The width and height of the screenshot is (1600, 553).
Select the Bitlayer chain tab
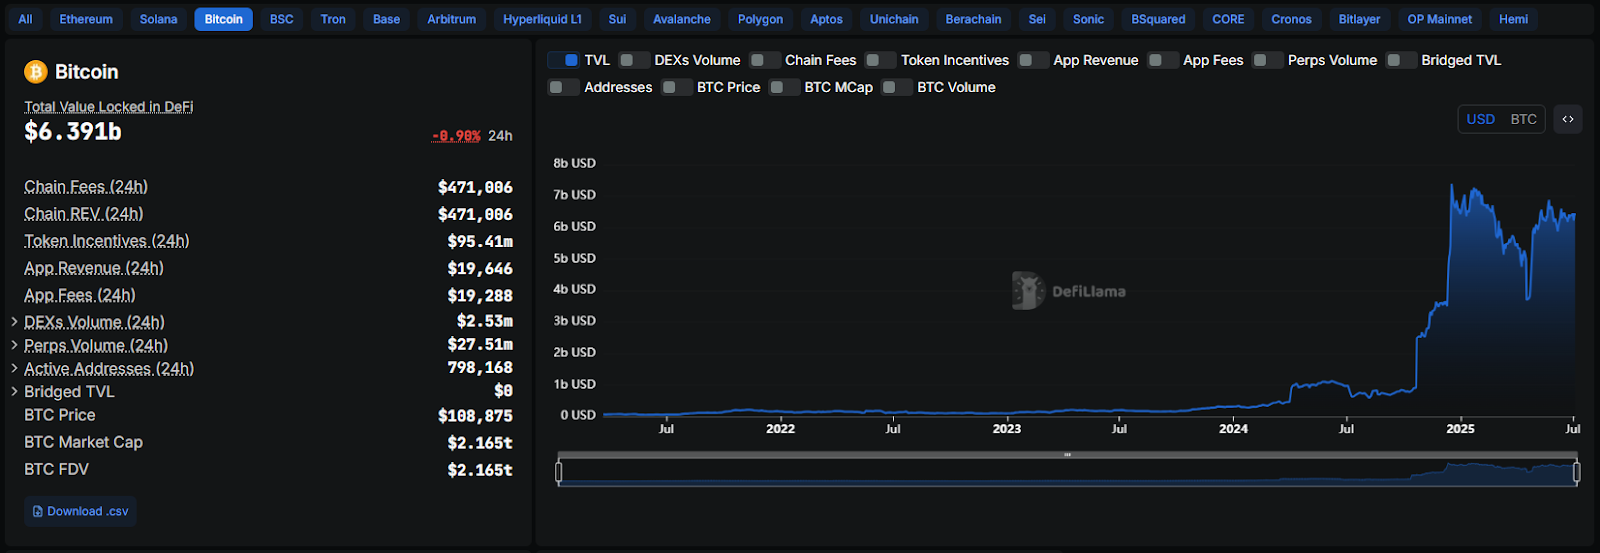pyautogui.click(x=1360, y=19)
